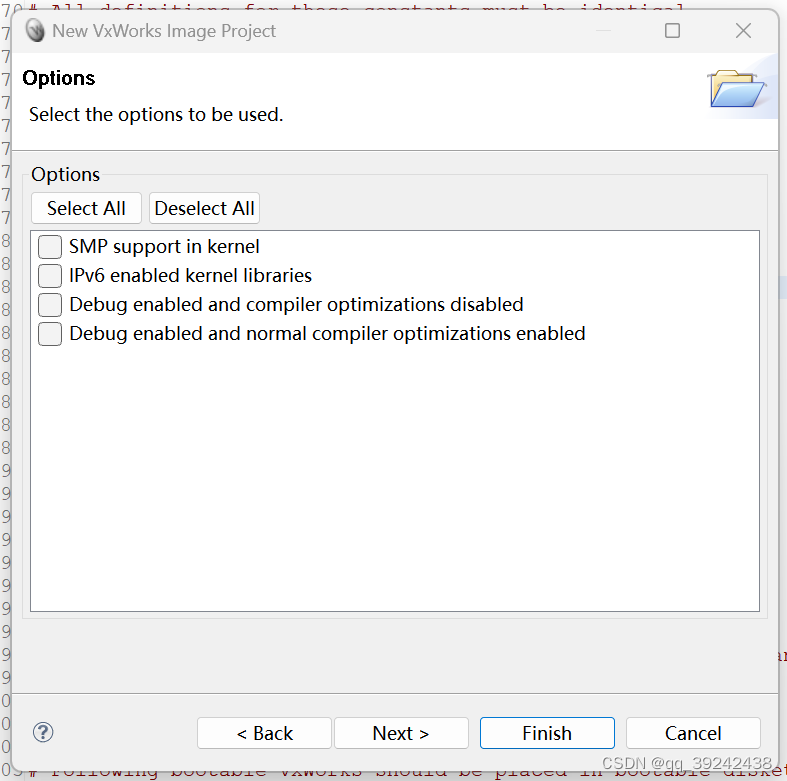Click the bold Options page heading
Screen dimensions: 787x781
pos(59,78)
